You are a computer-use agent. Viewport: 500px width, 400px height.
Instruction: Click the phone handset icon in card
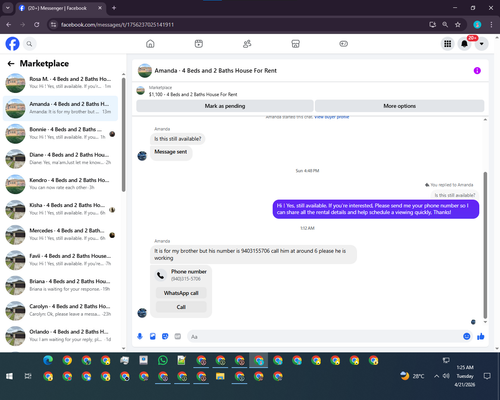pyautogui.click(x=161, y=275)
